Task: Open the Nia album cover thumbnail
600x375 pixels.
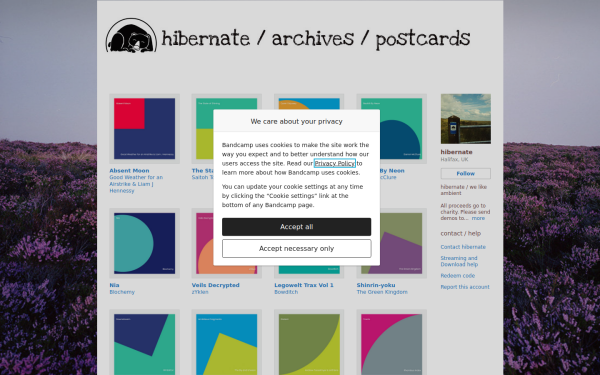Action: point(144,243)
